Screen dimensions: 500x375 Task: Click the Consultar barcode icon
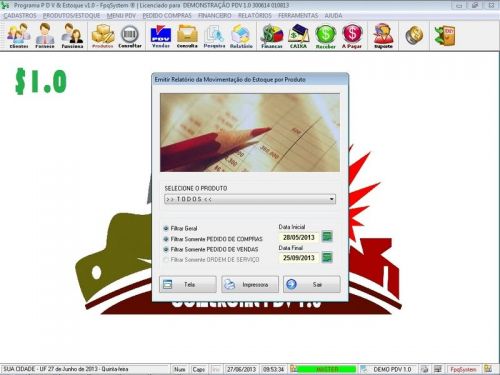click(x=130, y=36)
